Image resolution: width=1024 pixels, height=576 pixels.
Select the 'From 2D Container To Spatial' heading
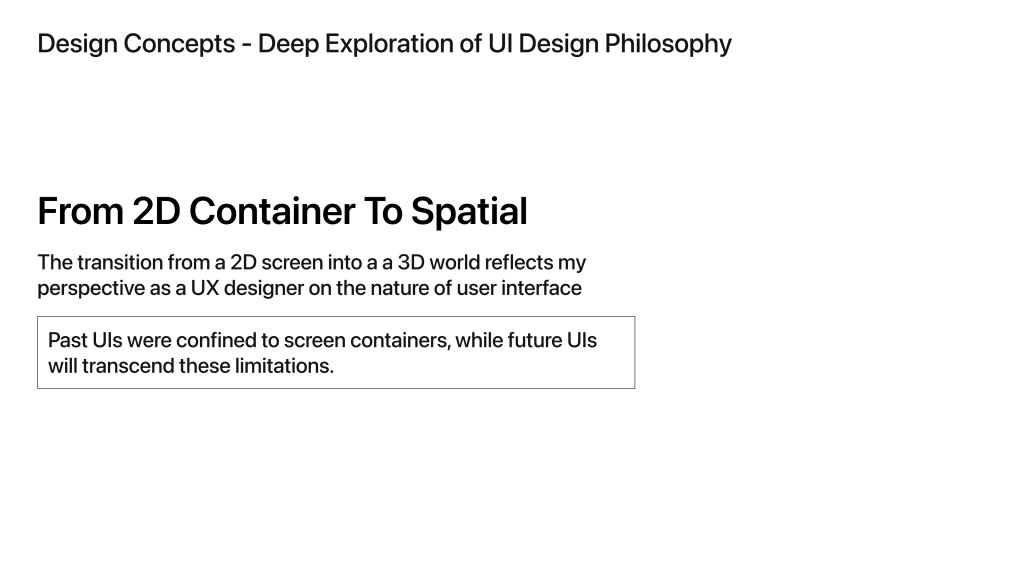click(282, 211)
